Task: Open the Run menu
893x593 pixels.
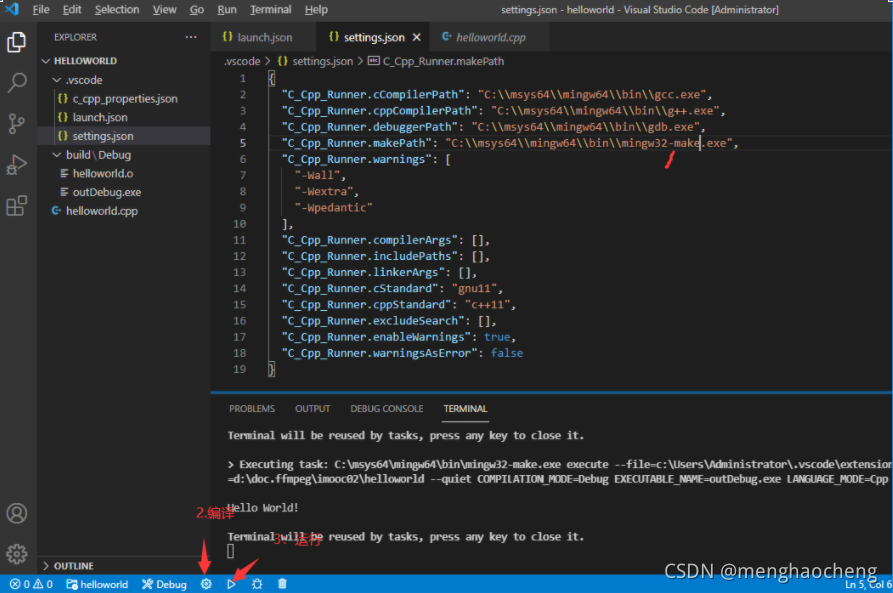Action: 227,10
